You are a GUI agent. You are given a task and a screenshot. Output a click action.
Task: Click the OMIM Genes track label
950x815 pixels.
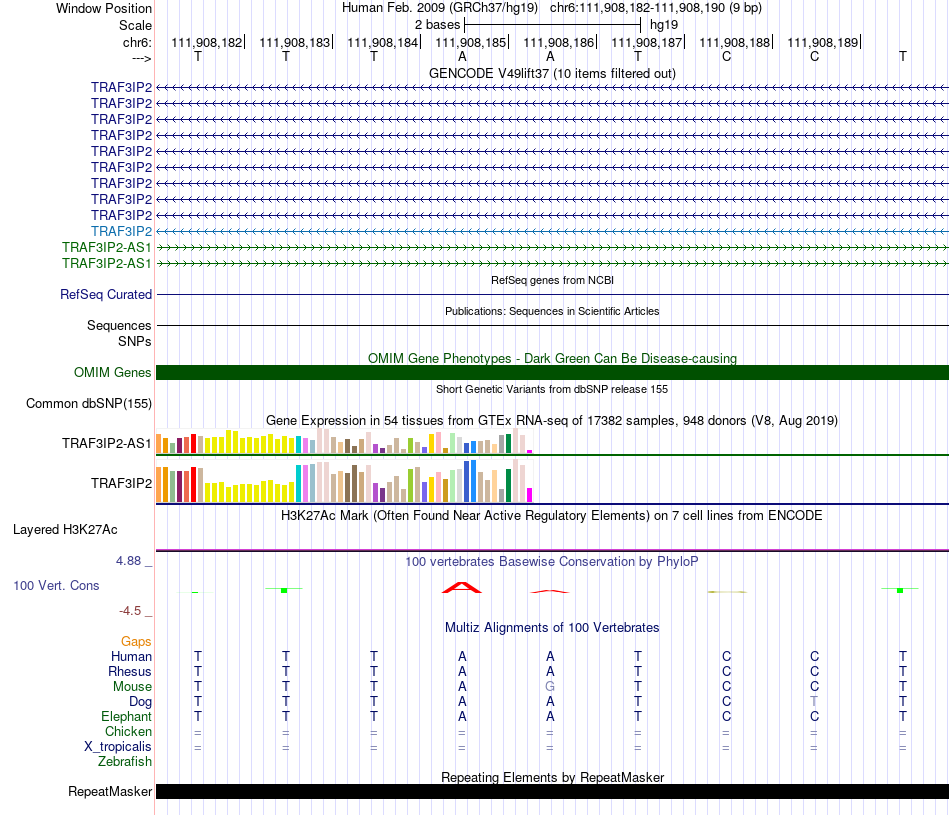(112, 373)
